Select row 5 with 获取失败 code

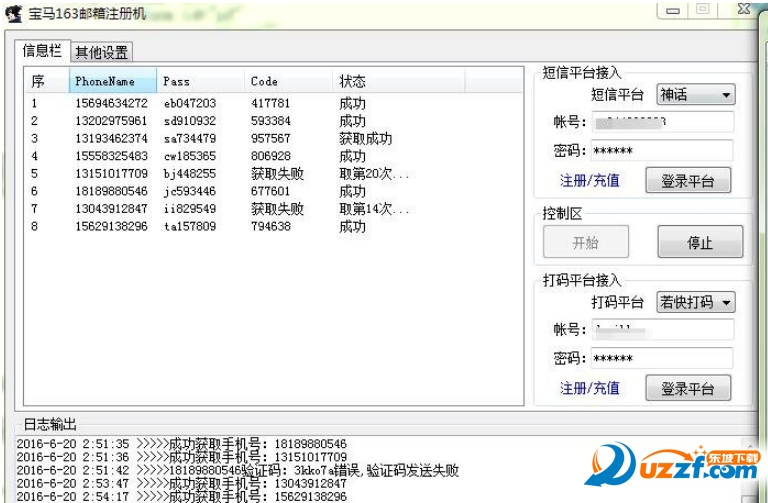pyautogui.click(x=273, y=174)
